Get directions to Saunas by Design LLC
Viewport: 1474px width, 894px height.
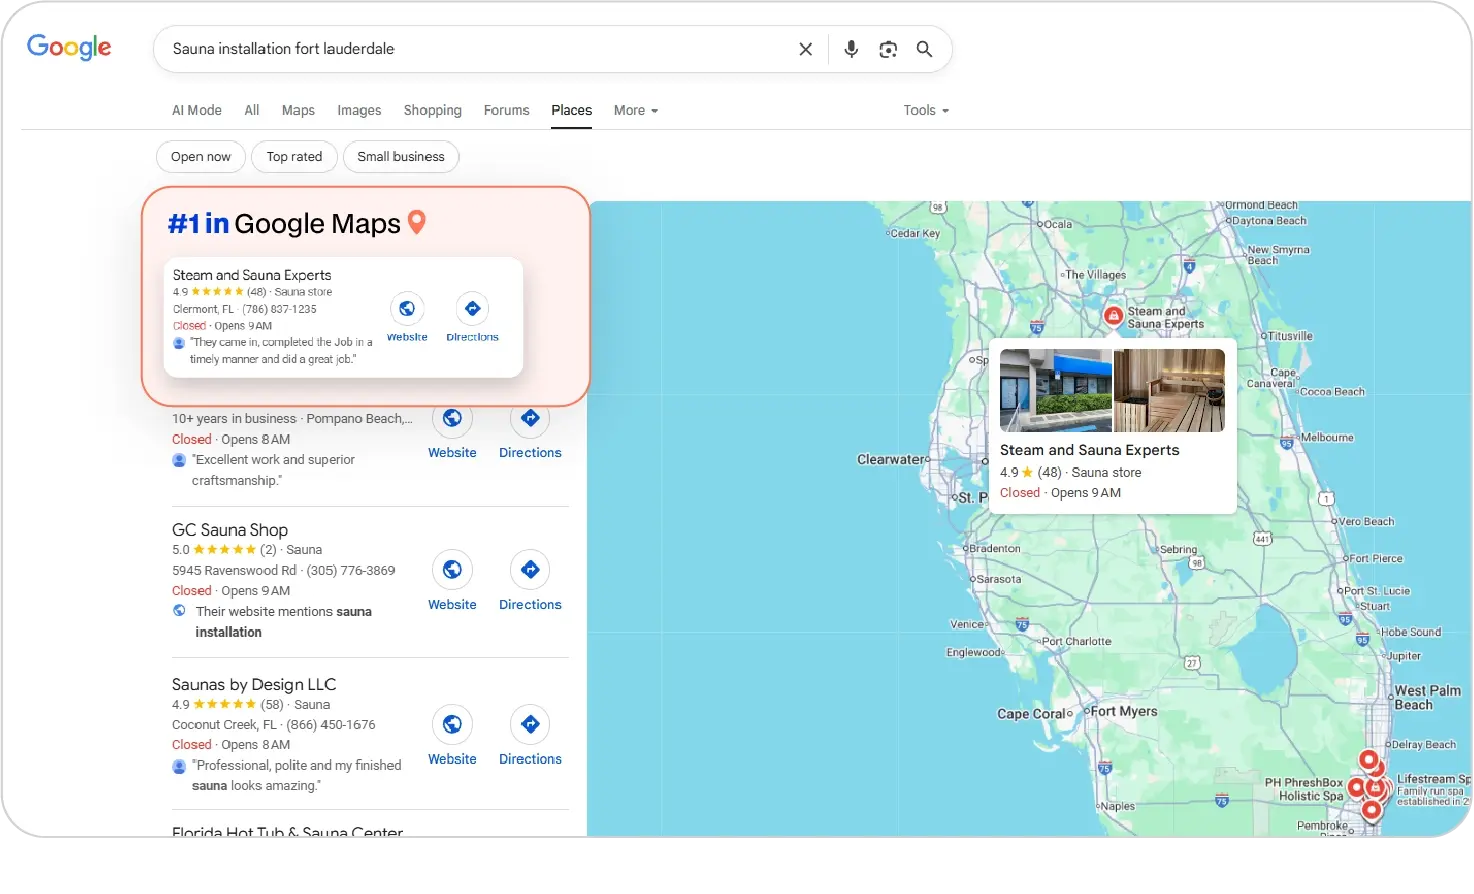530,725
